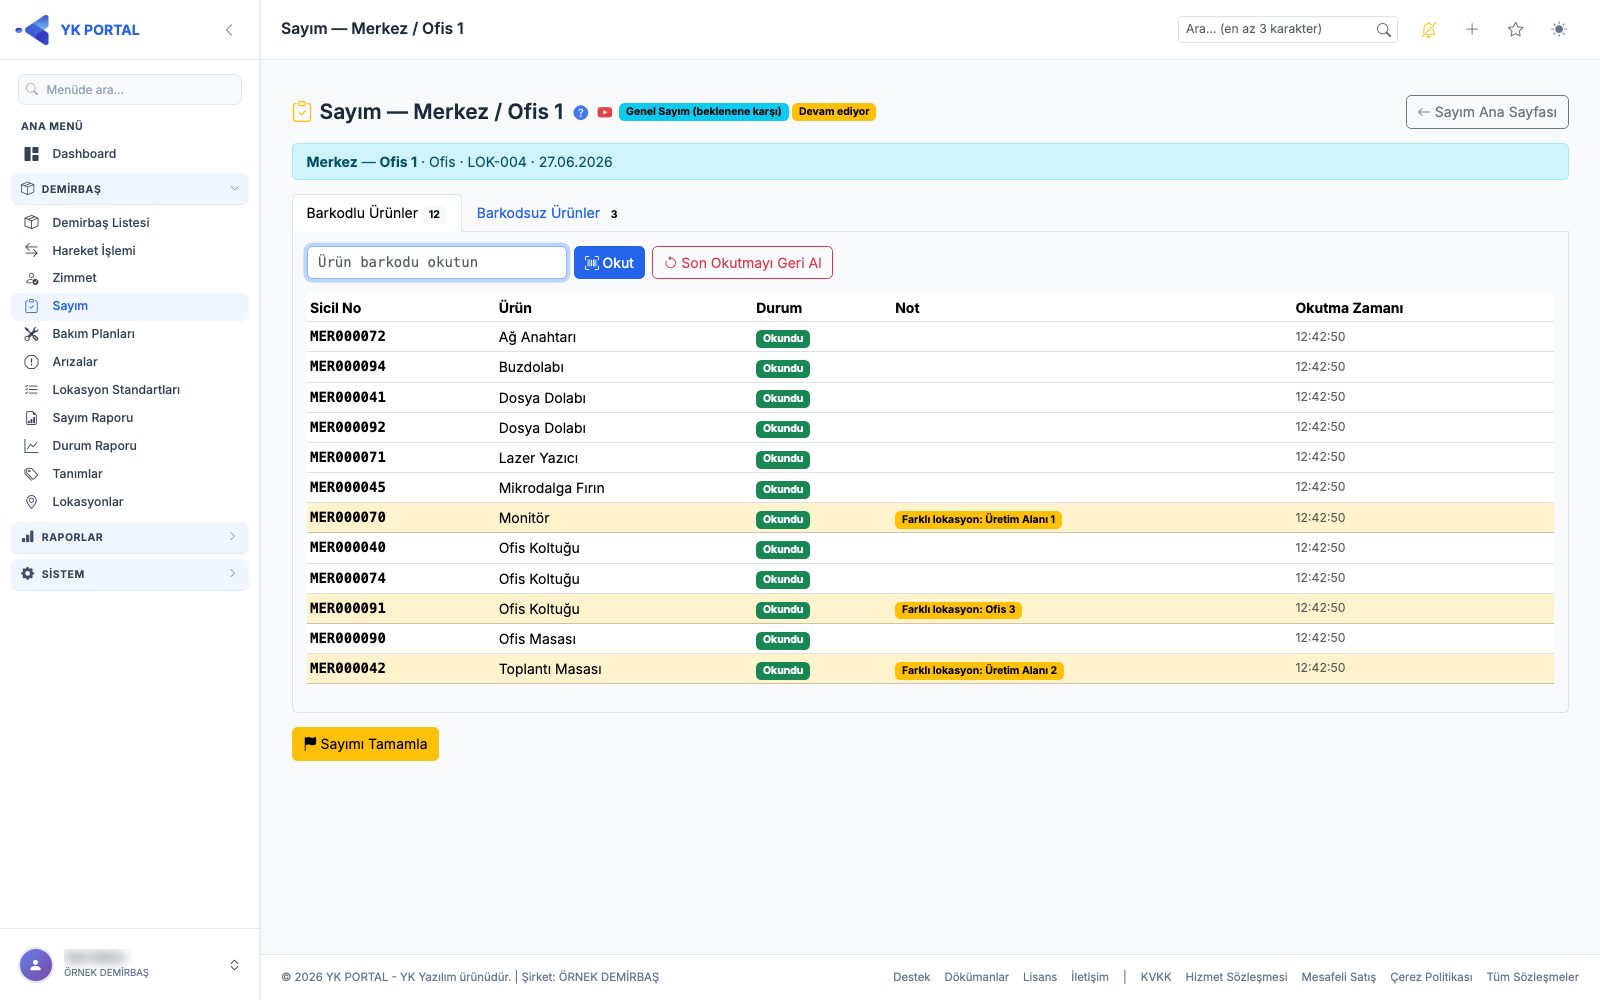Focus the Menüde ara search field

[130, 90]
